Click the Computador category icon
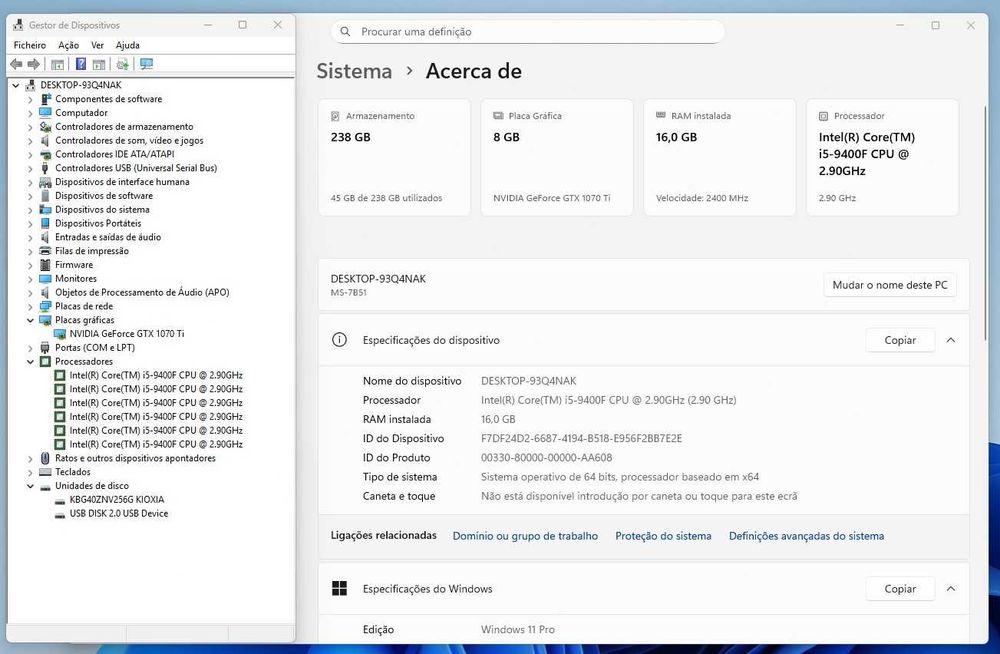 click(x=45, y=112)
